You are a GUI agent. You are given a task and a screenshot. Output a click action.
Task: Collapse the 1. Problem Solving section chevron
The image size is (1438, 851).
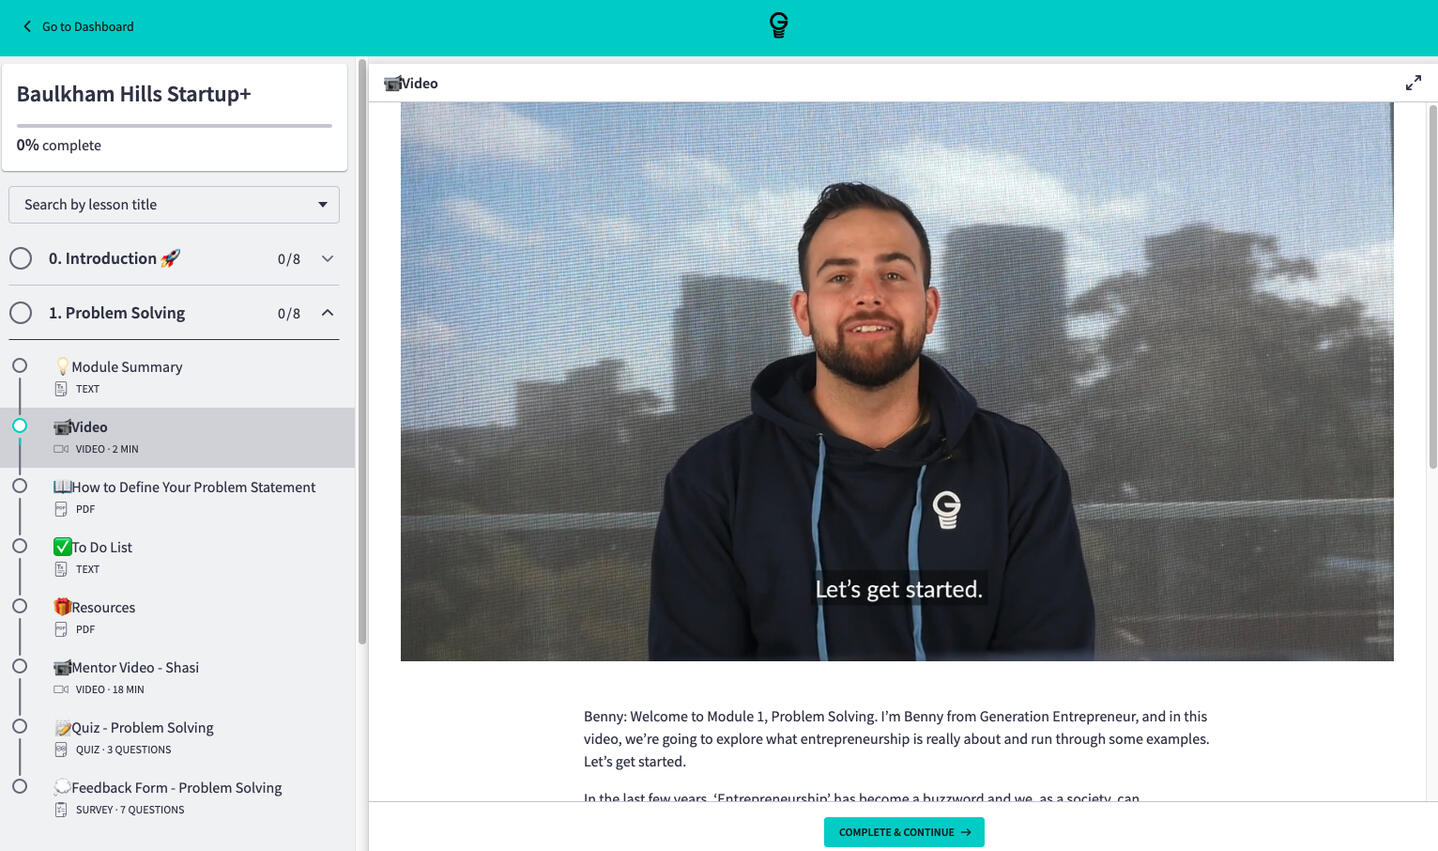(x=327, y=313)
